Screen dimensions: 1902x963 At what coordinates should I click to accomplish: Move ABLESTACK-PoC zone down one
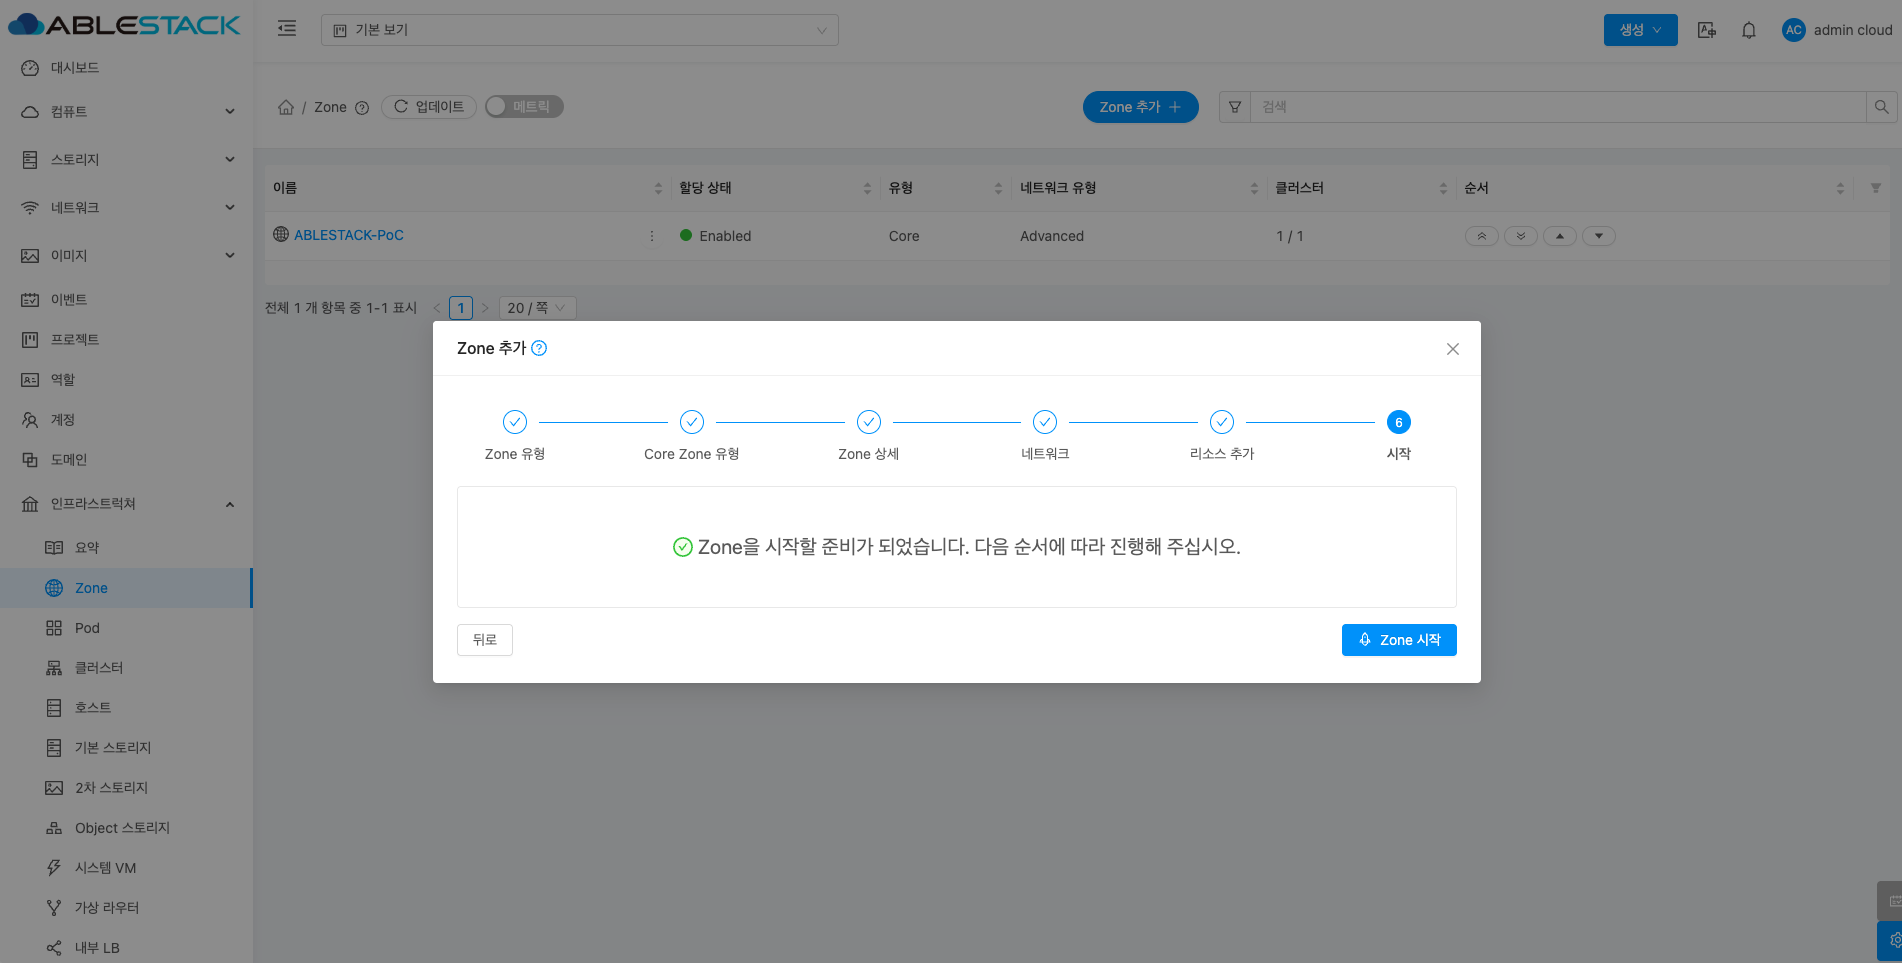1599,236
